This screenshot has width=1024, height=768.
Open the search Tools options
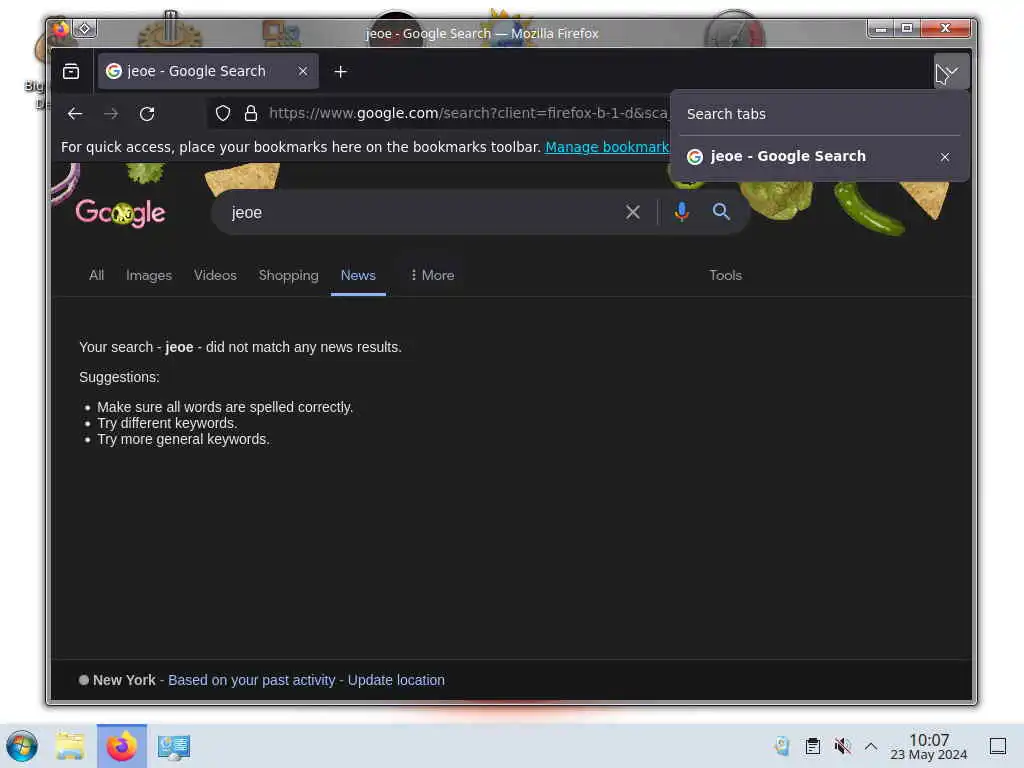click(726, 275)
